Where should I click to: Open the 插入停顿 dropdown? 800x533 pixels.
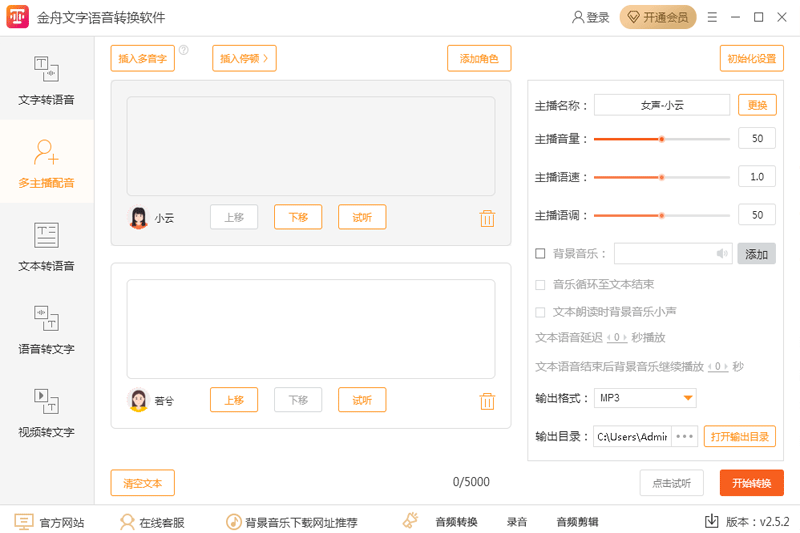click(x=244, y=59)
